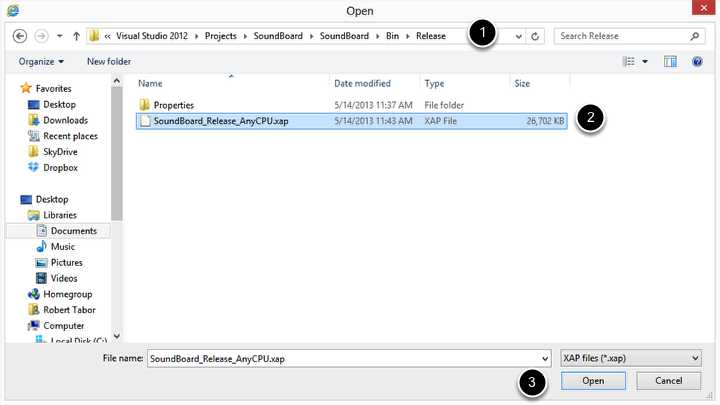Image resolution: width=720 pixels, height=405 pixels.
Task: Select Favorites in the navigation pane
Action: click(x=53, y=89)
